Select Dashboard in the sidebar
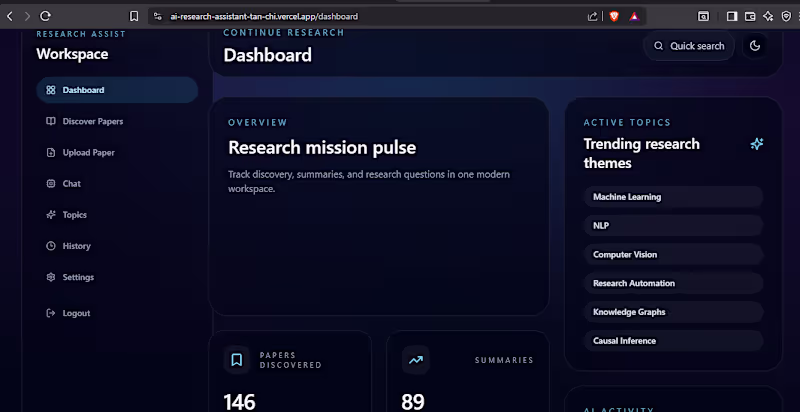Screen dimensions: 800x412 point(117,90)
